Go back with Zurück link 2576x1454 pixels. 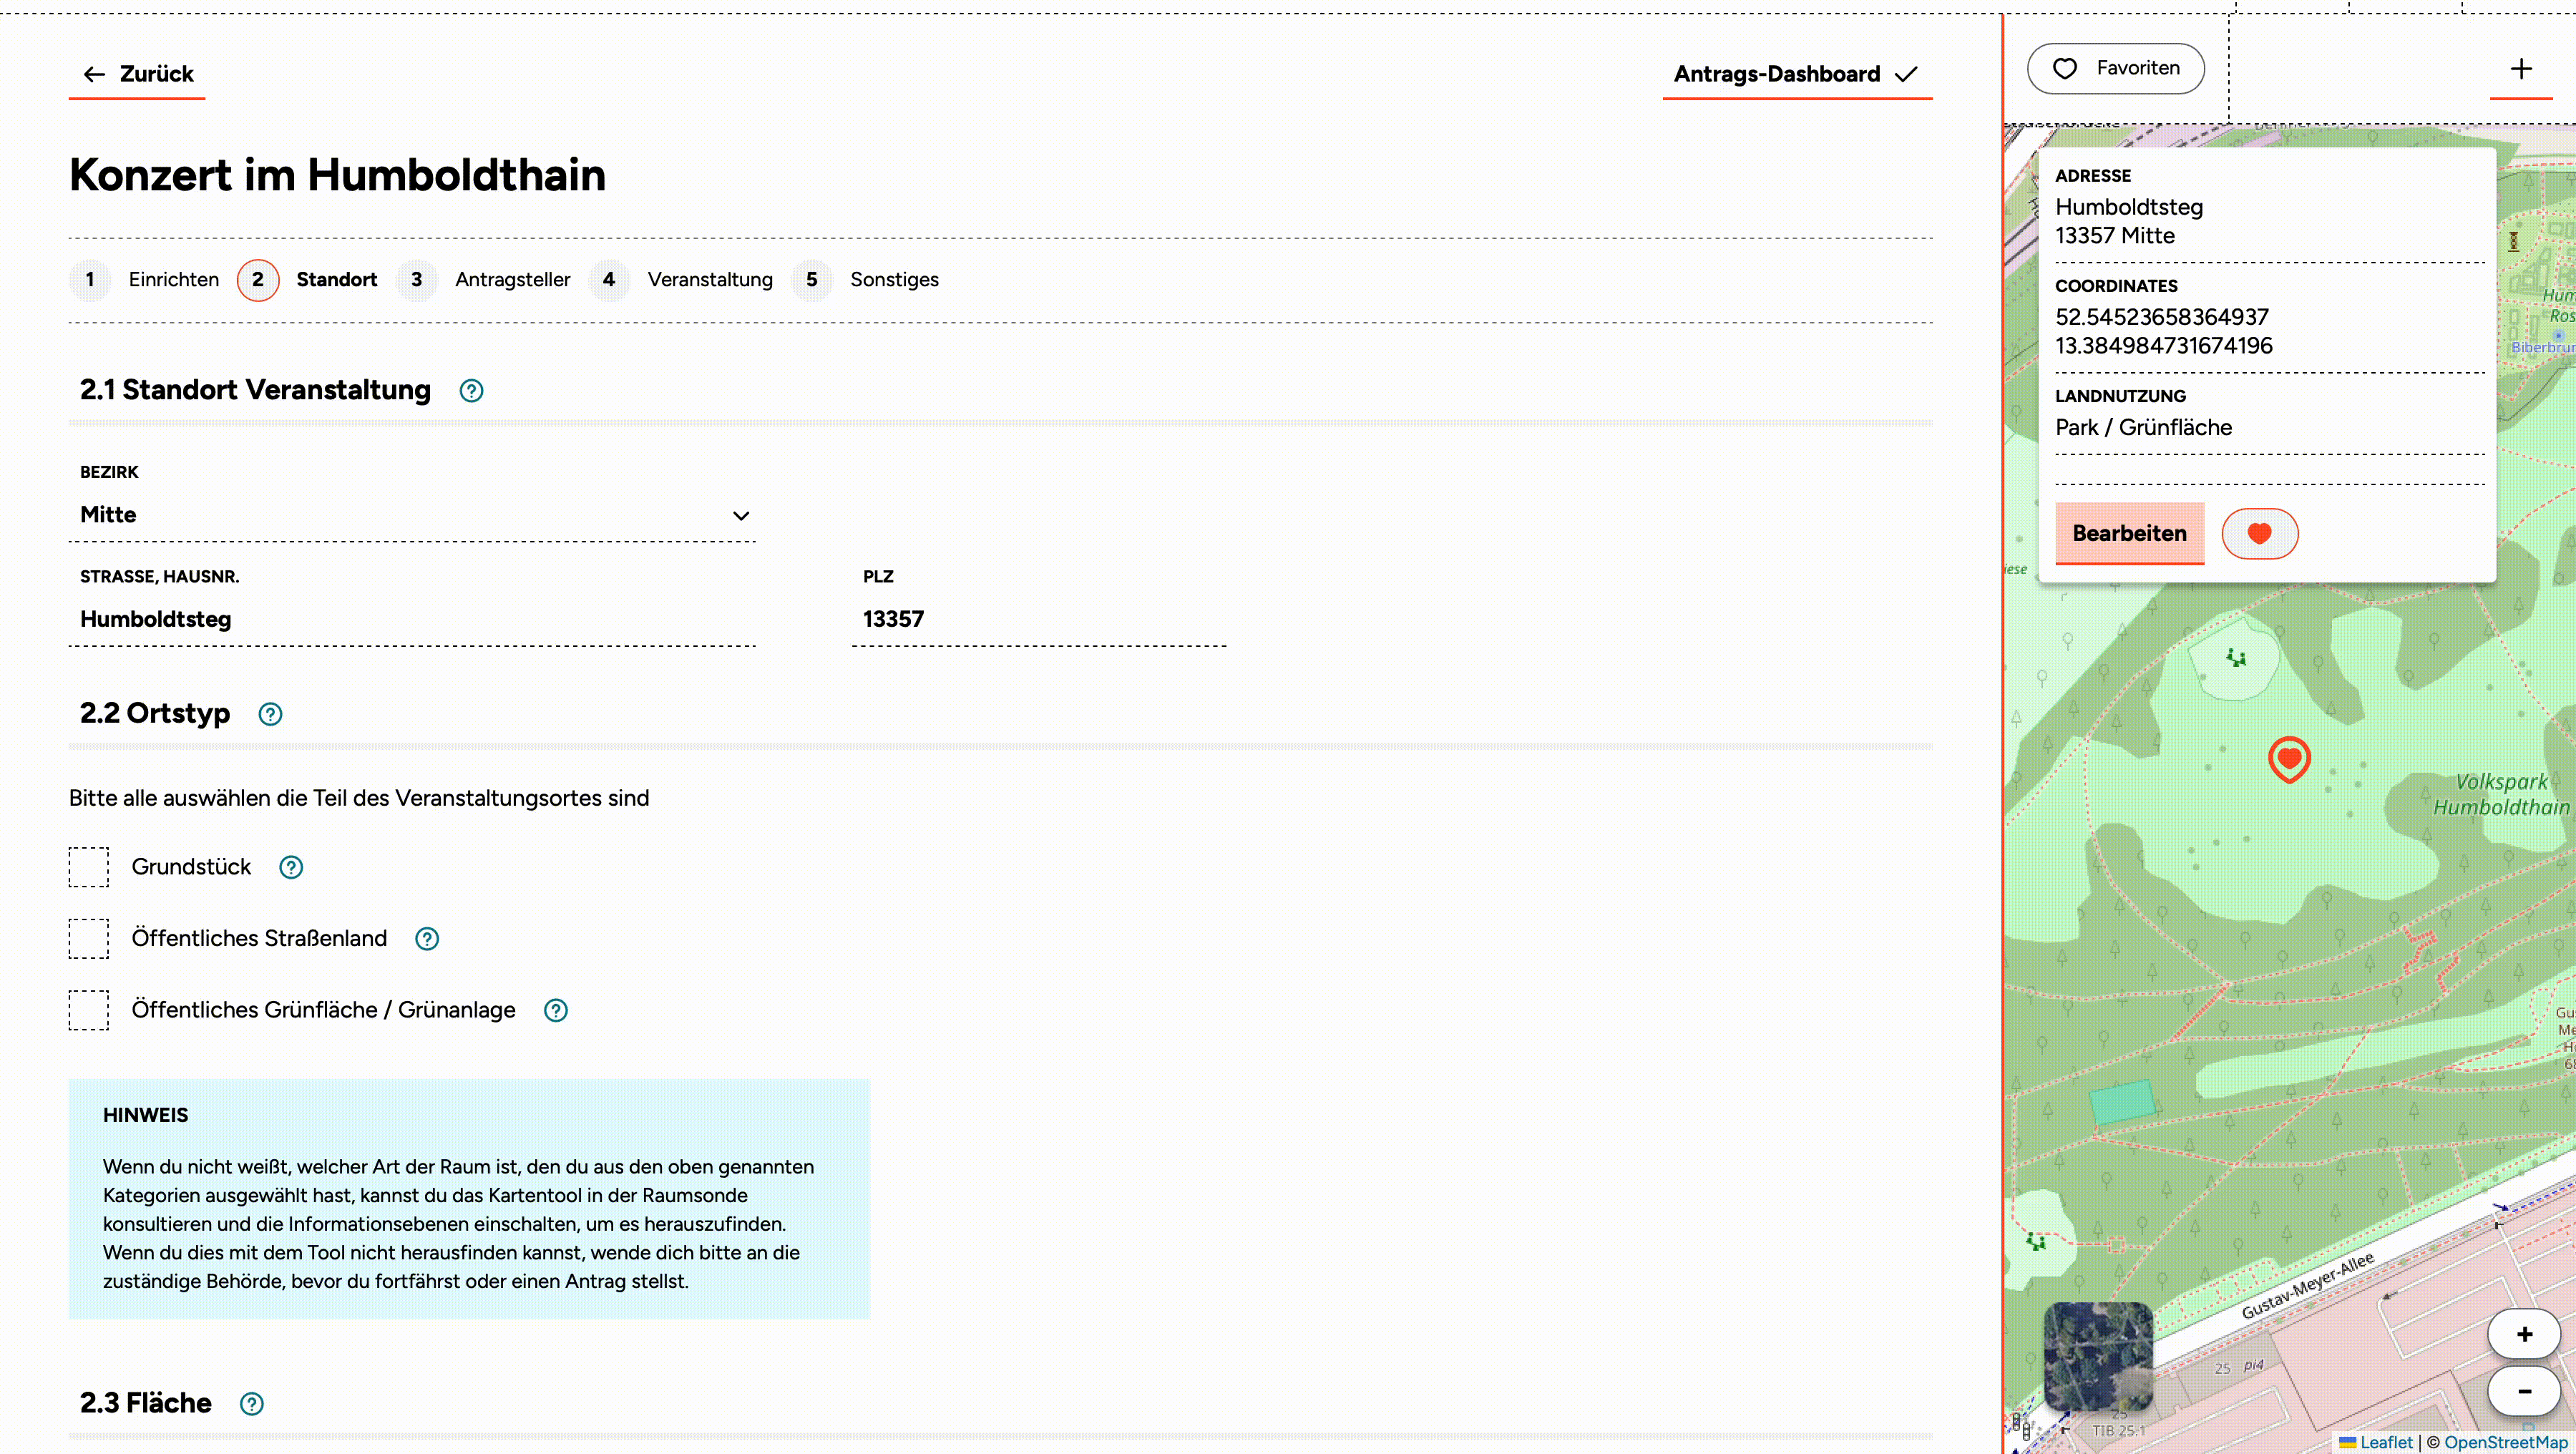click(137, 74)
